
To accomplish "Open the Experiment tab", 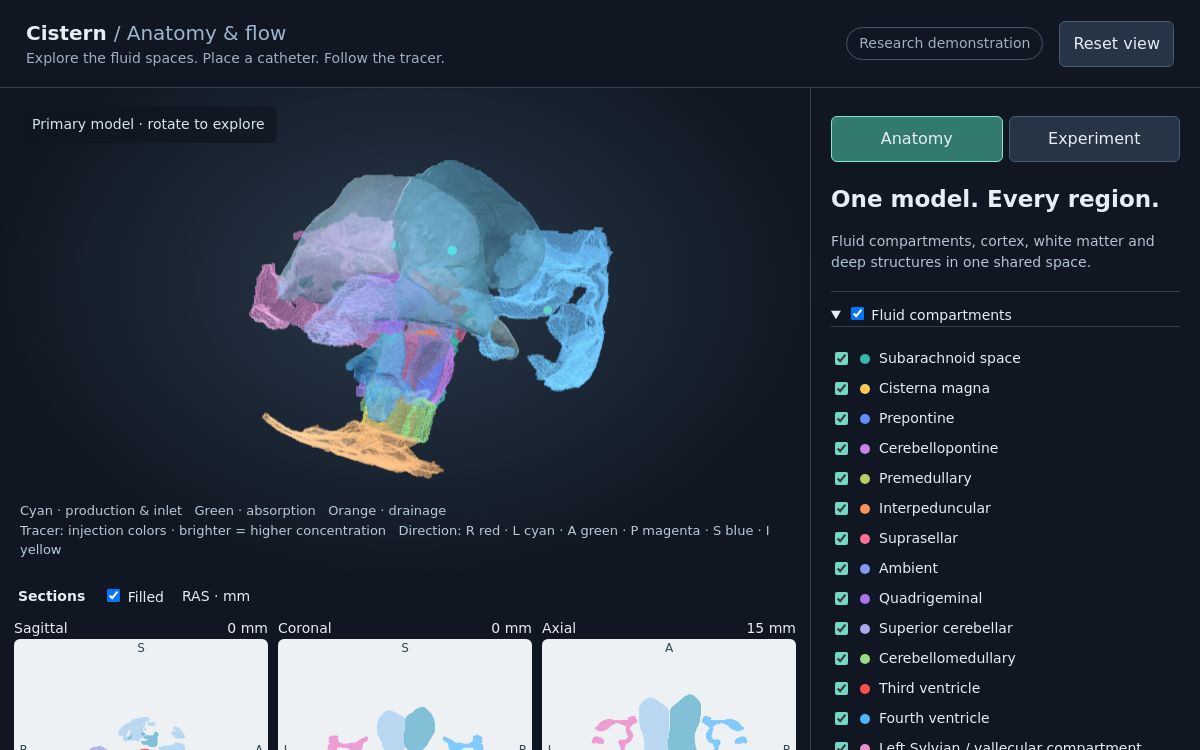I will coord(1094,139).
